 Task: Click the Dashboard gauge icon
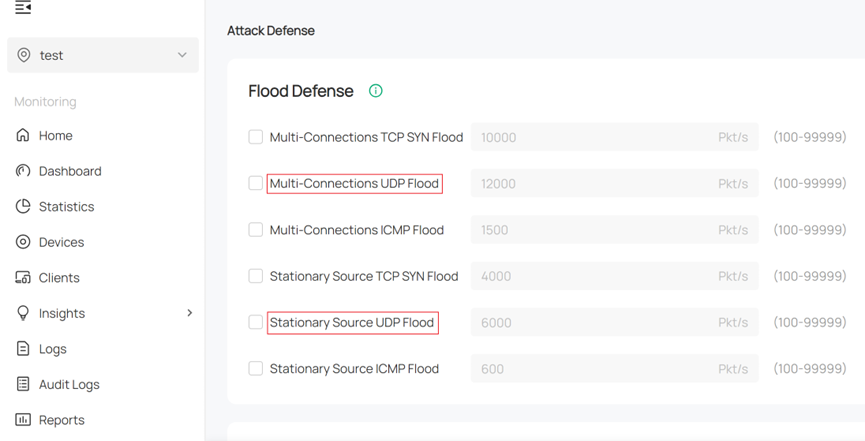pos(23,171)
